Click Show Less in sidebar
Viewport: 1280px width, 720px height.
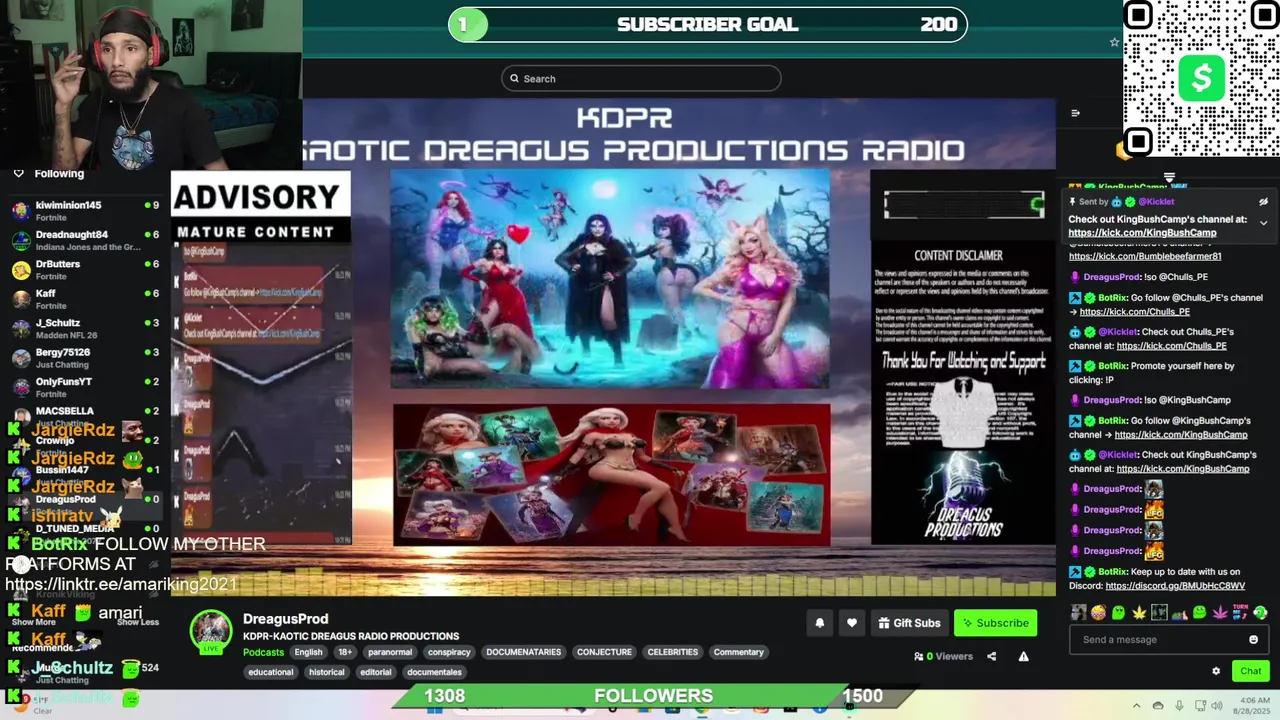[138, 622]
